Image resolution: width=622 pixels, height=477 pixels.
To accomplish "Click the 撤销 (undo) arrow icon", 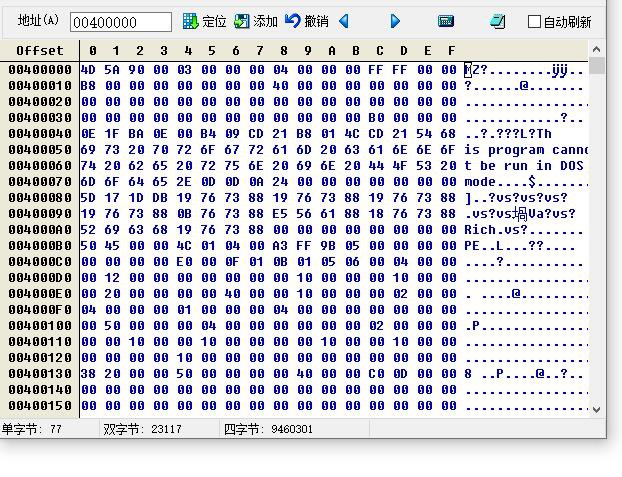I will pyautogui.click(x=293, y=21).
